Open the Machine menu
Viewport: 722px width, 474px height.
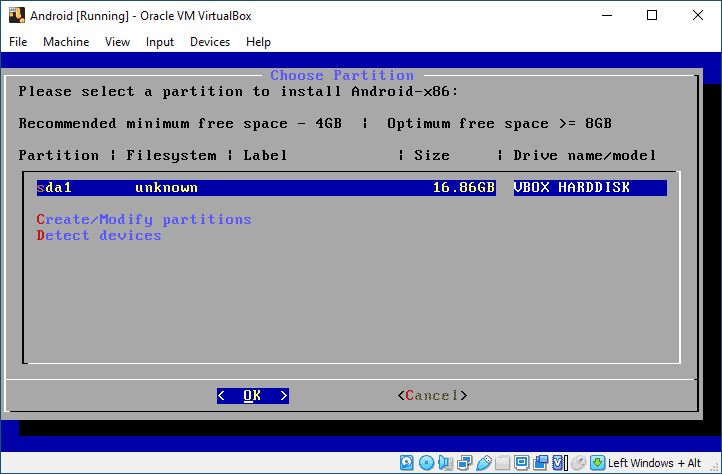click(66, 42)
